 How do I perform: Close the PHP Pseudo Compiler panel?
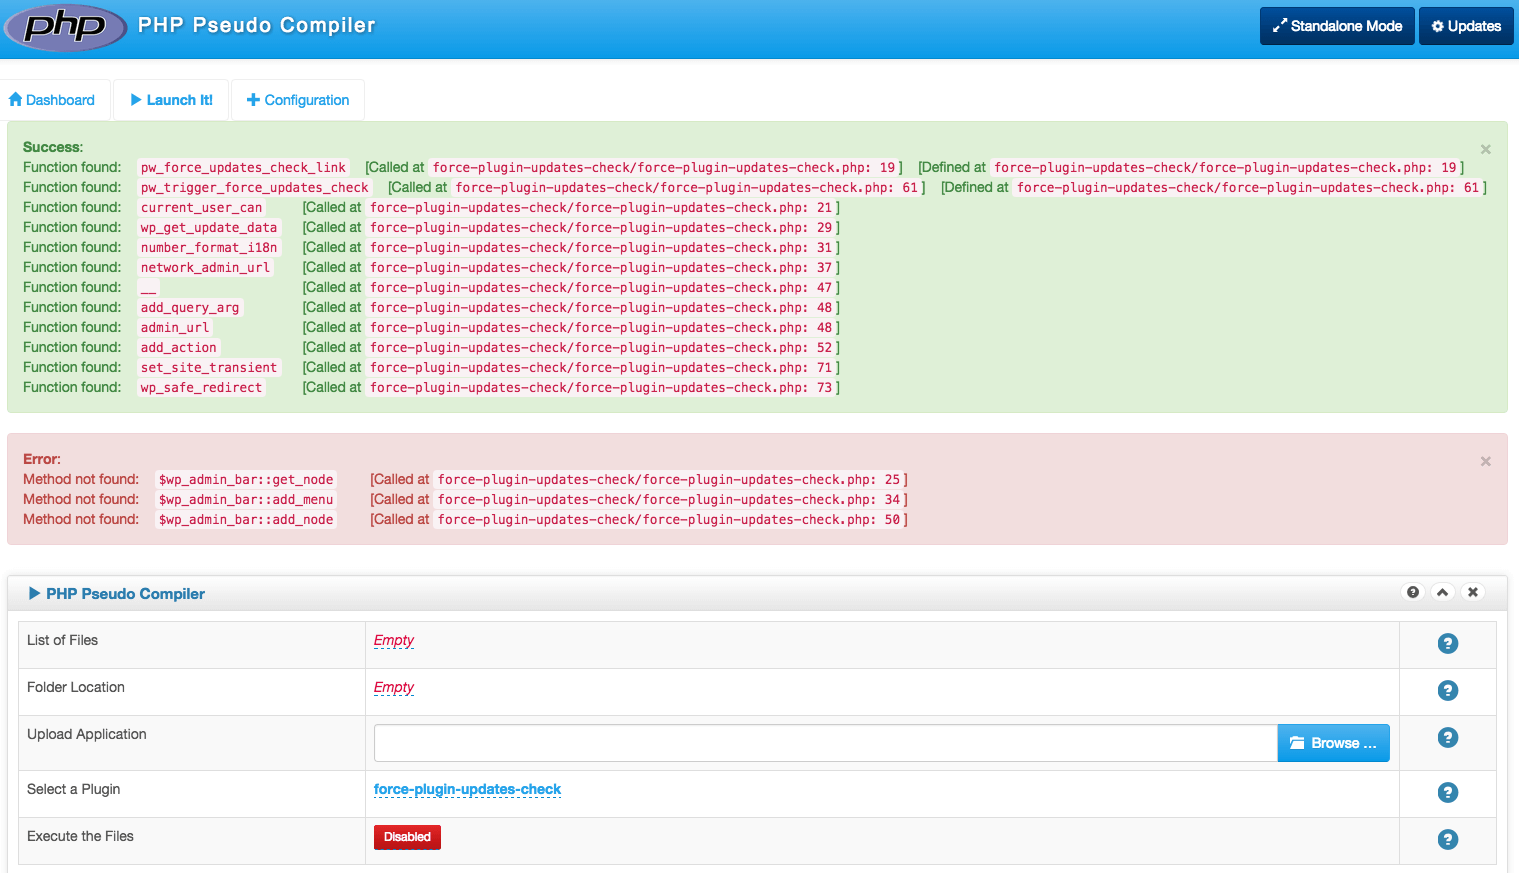[x=1473, y=592]
